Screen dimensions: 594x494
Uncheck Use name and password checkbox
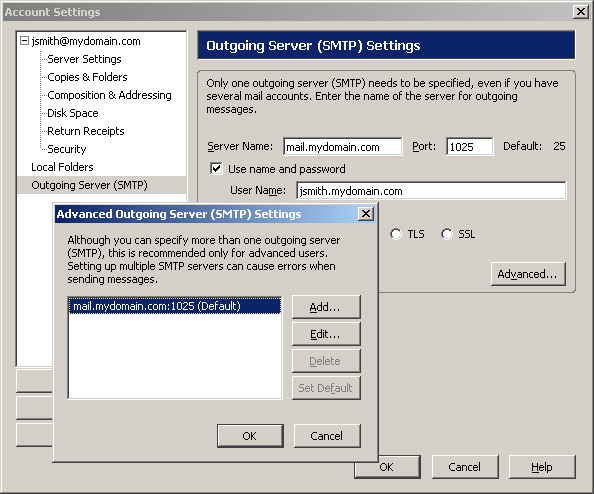click(216, 169)
